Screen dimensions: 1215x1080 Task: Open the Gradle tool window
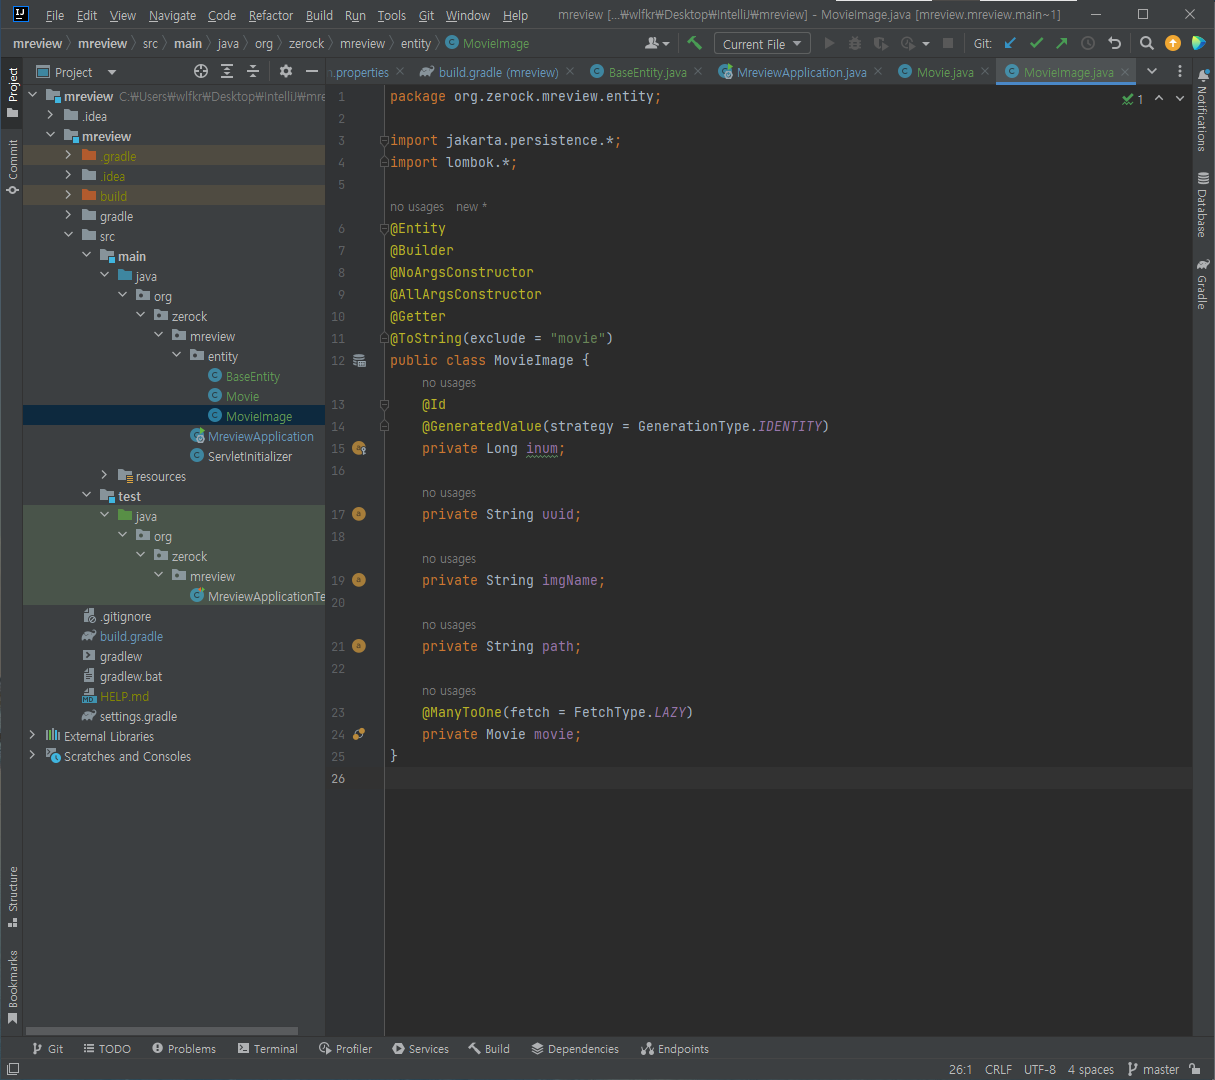(x=1203, y=285)
